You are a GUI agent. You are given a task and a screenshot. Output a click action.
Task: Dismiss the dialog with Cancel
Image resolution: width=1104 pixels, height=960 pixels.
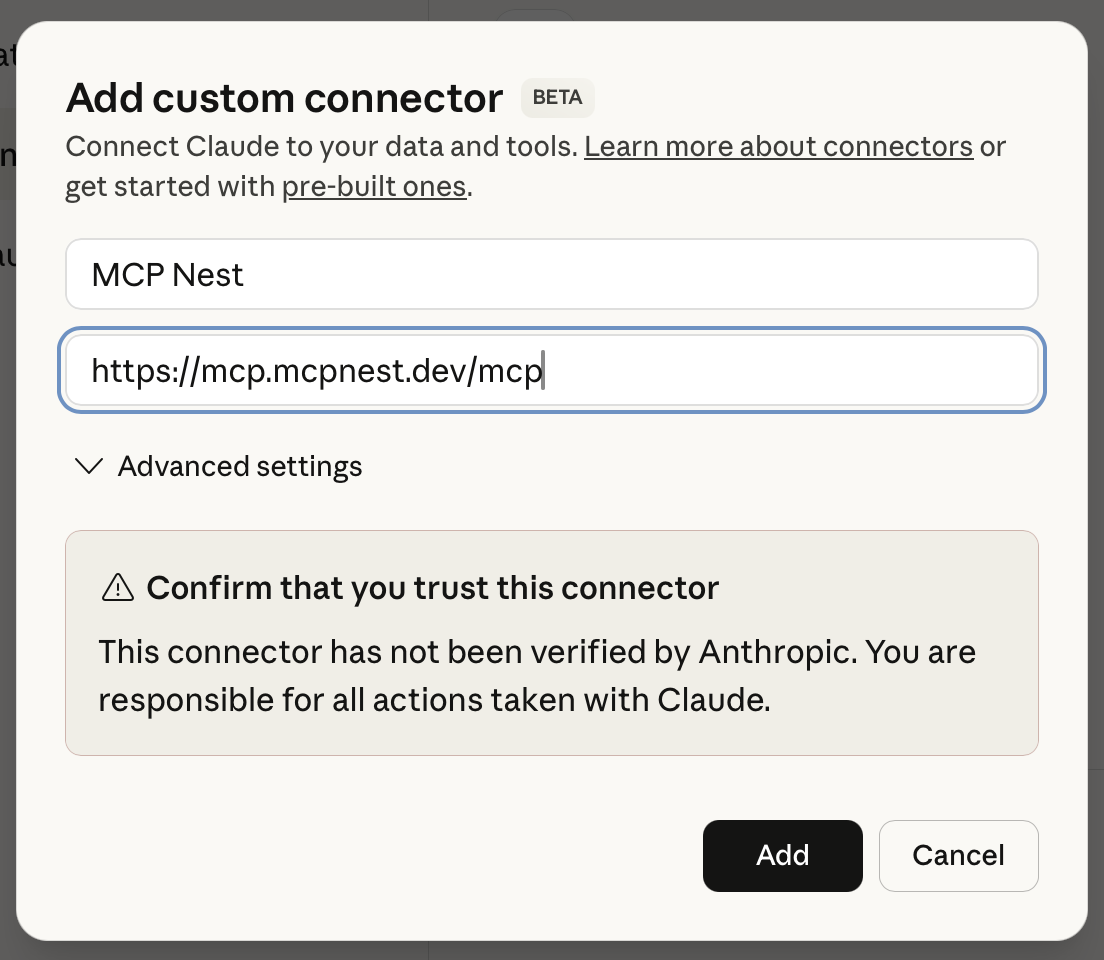[x=958, y=855]
